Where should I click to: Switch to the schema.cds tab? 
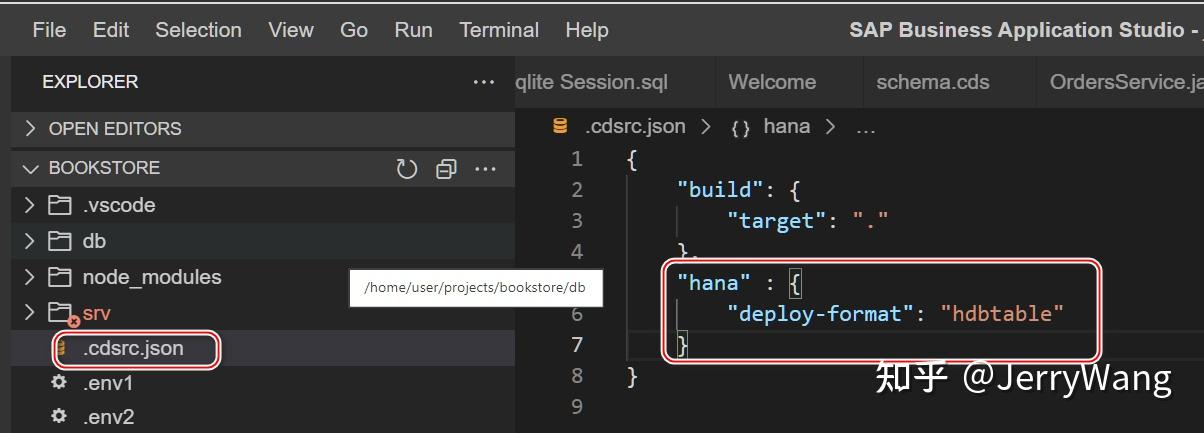click(x=933, y=82)
